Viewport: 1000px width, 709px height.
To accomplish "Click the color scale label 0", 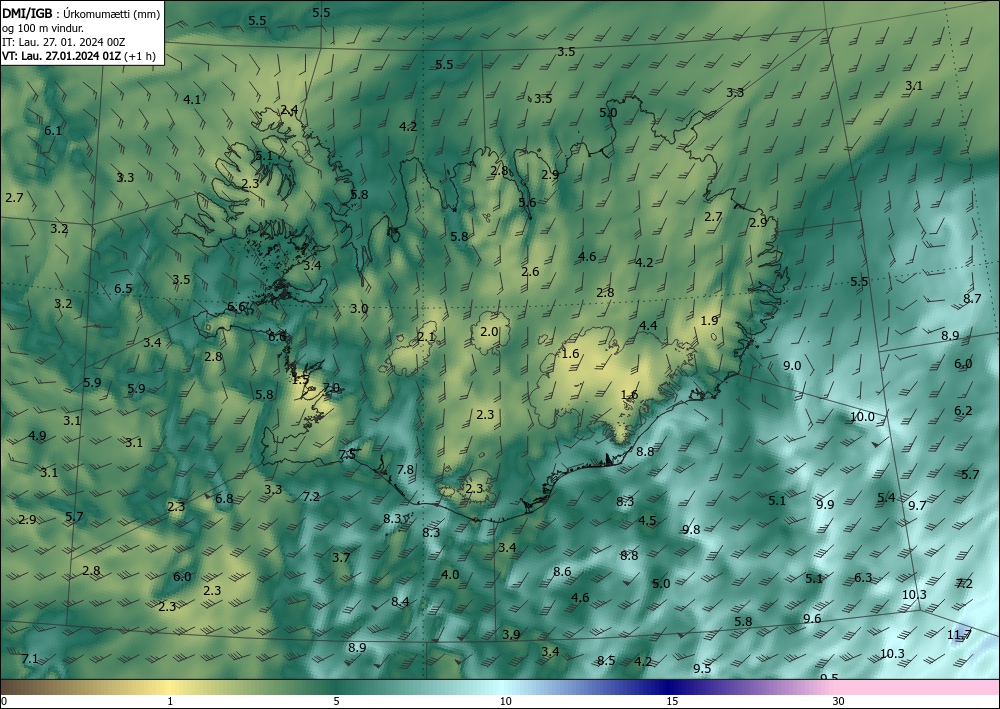I will click(x=4, y=702).
